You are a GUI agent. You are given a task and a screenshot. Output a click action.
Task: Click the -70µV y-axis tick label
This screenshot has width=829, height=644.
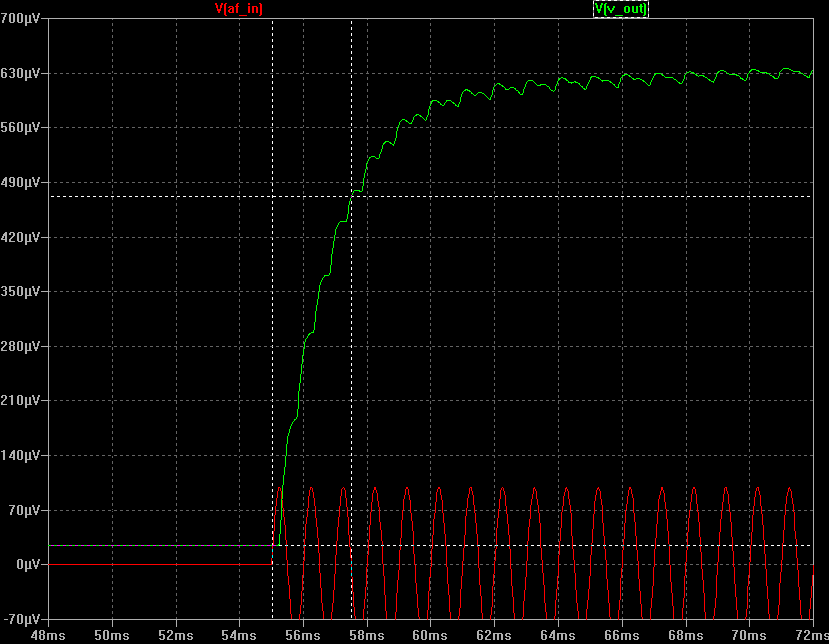[x=21, y=619]
